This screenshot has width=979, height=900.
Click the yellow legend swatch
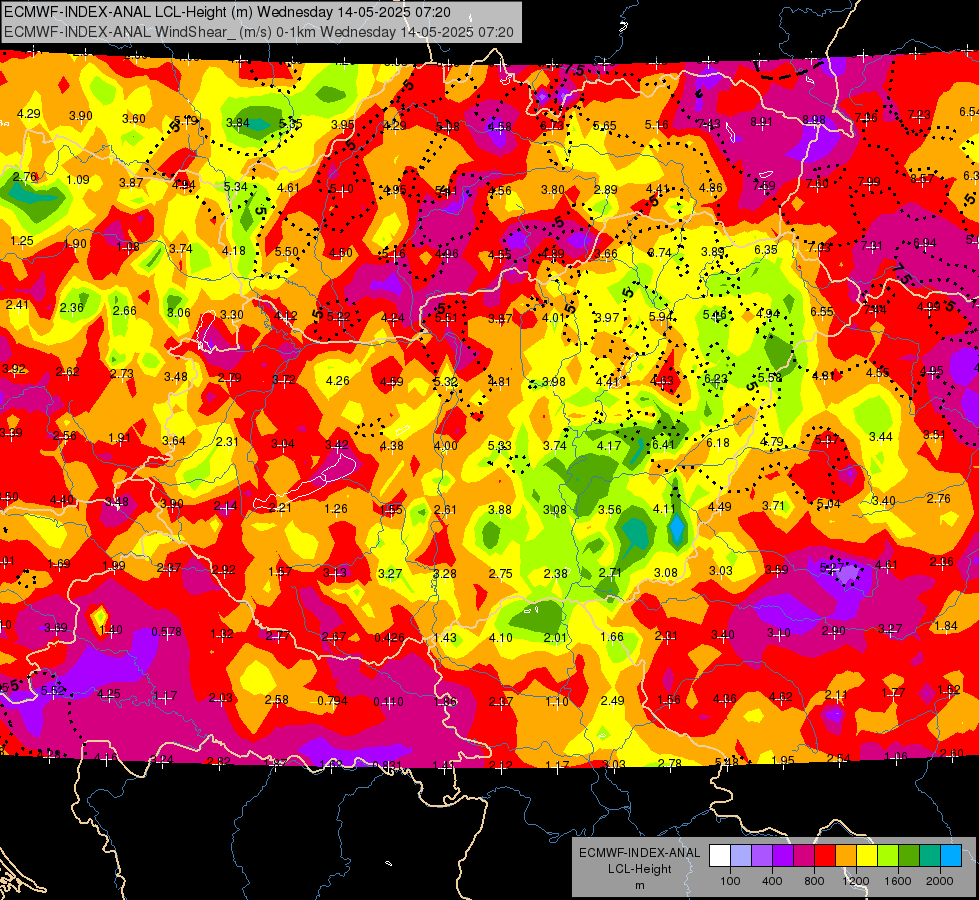(867, 856)
